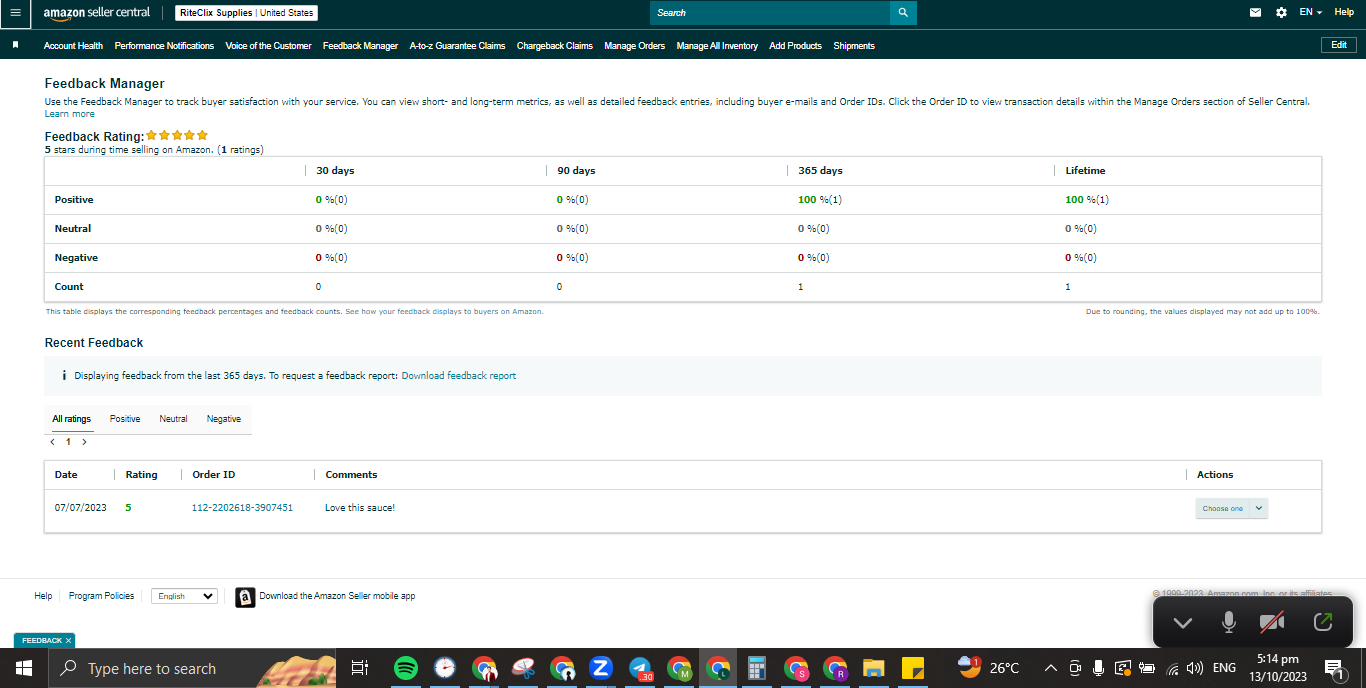The width and height of the screenshot is (1366, 688).
Task: Go to the next feedback page arrow
Action: [x=85, y=441]
